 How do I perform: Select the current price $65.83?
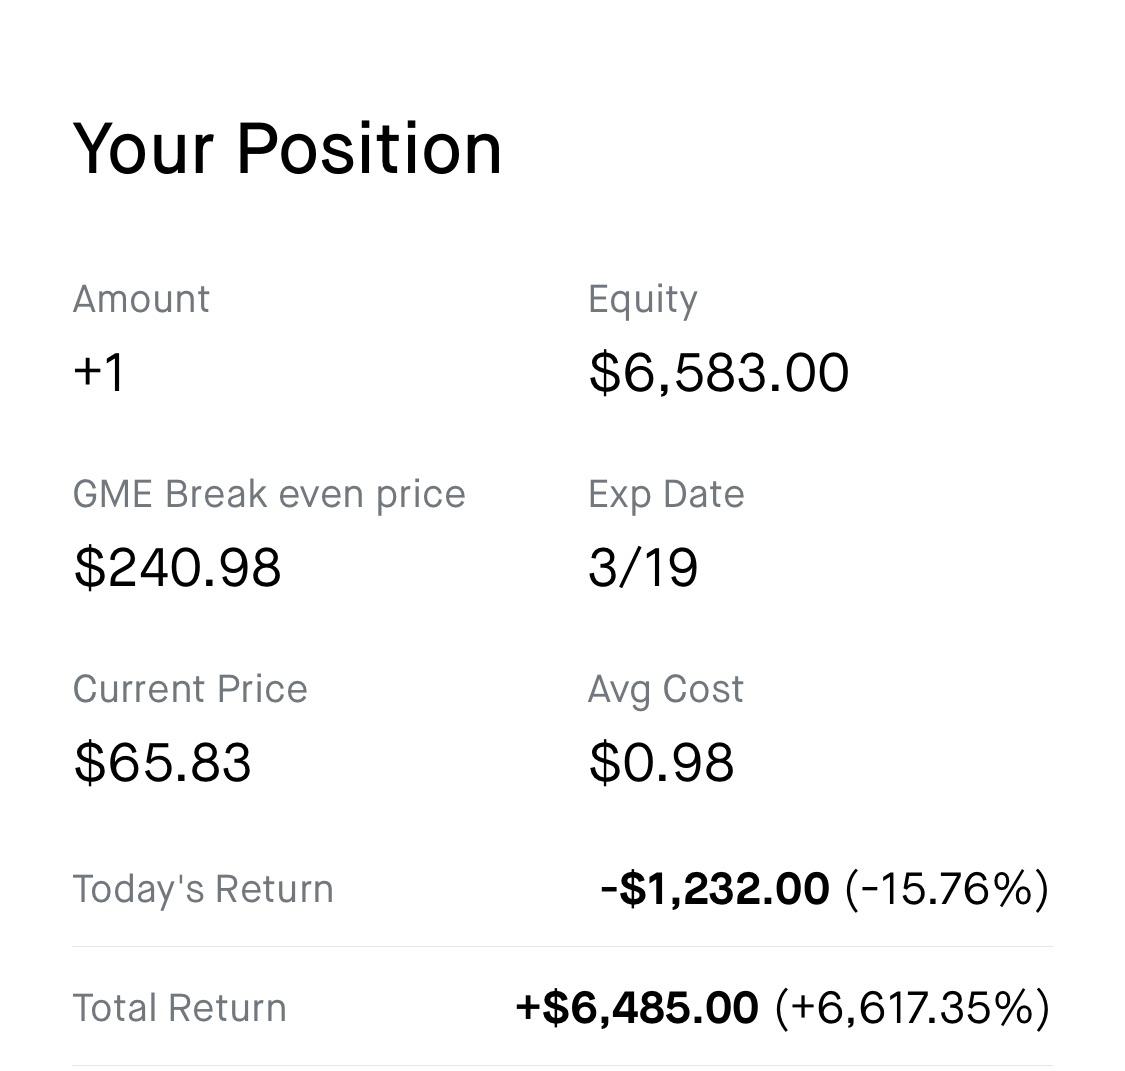coord(163,761)
